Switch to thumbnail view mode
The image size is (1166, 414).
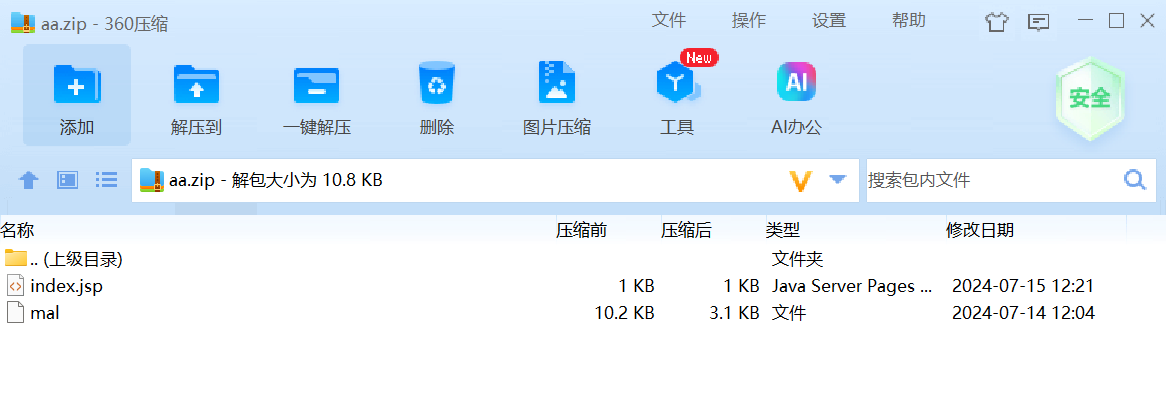coord(67,180)
